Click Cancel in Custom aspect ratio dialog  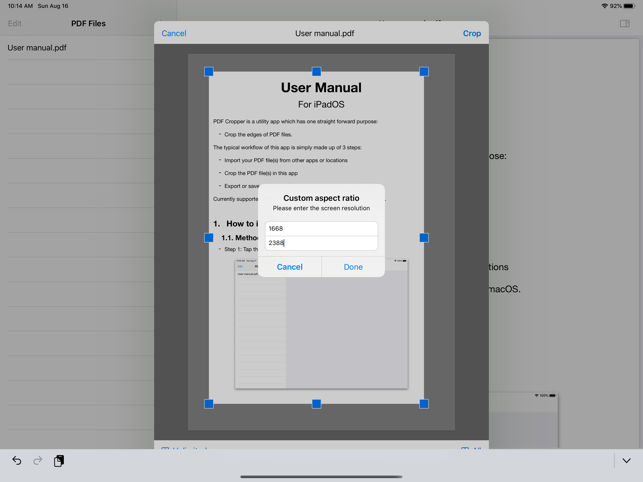(290, 267)
